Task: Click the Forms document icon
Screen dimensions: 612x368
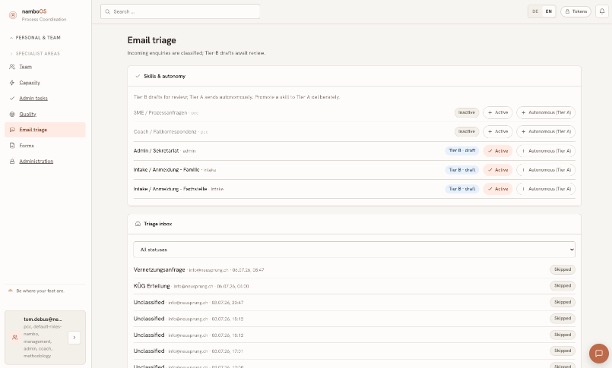Action: coord(12,146)
